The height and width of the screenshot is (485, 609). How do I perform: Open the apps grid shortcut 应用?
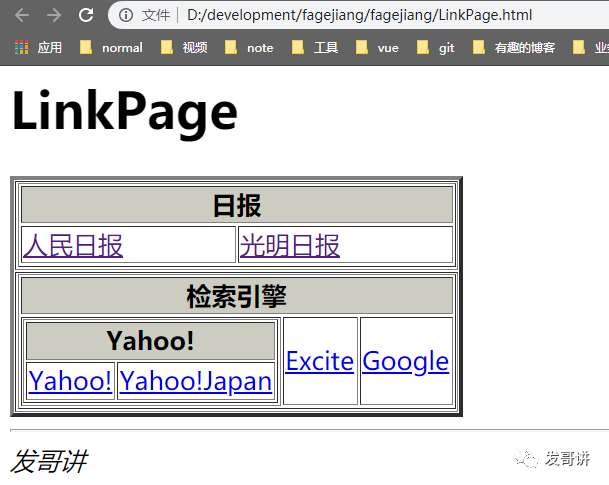coord(38,48)
